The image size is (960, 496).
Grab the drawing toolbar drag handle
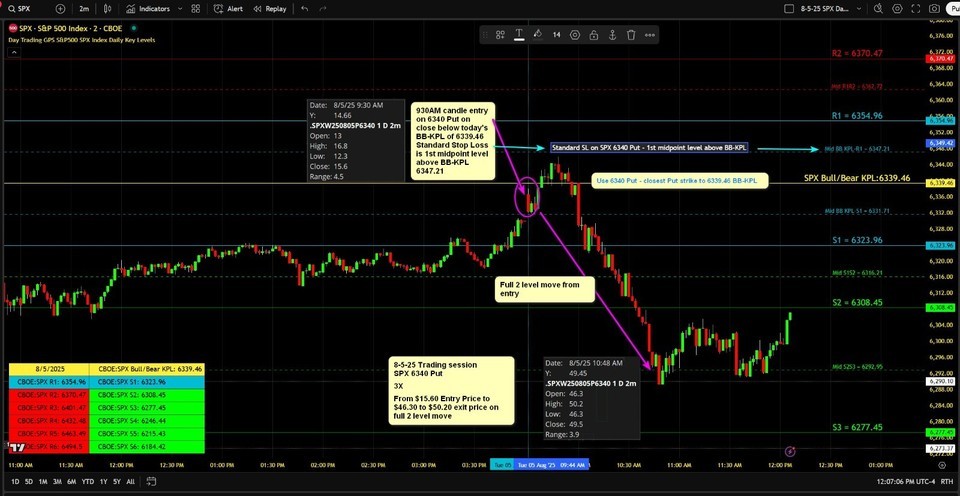(485, 35)
